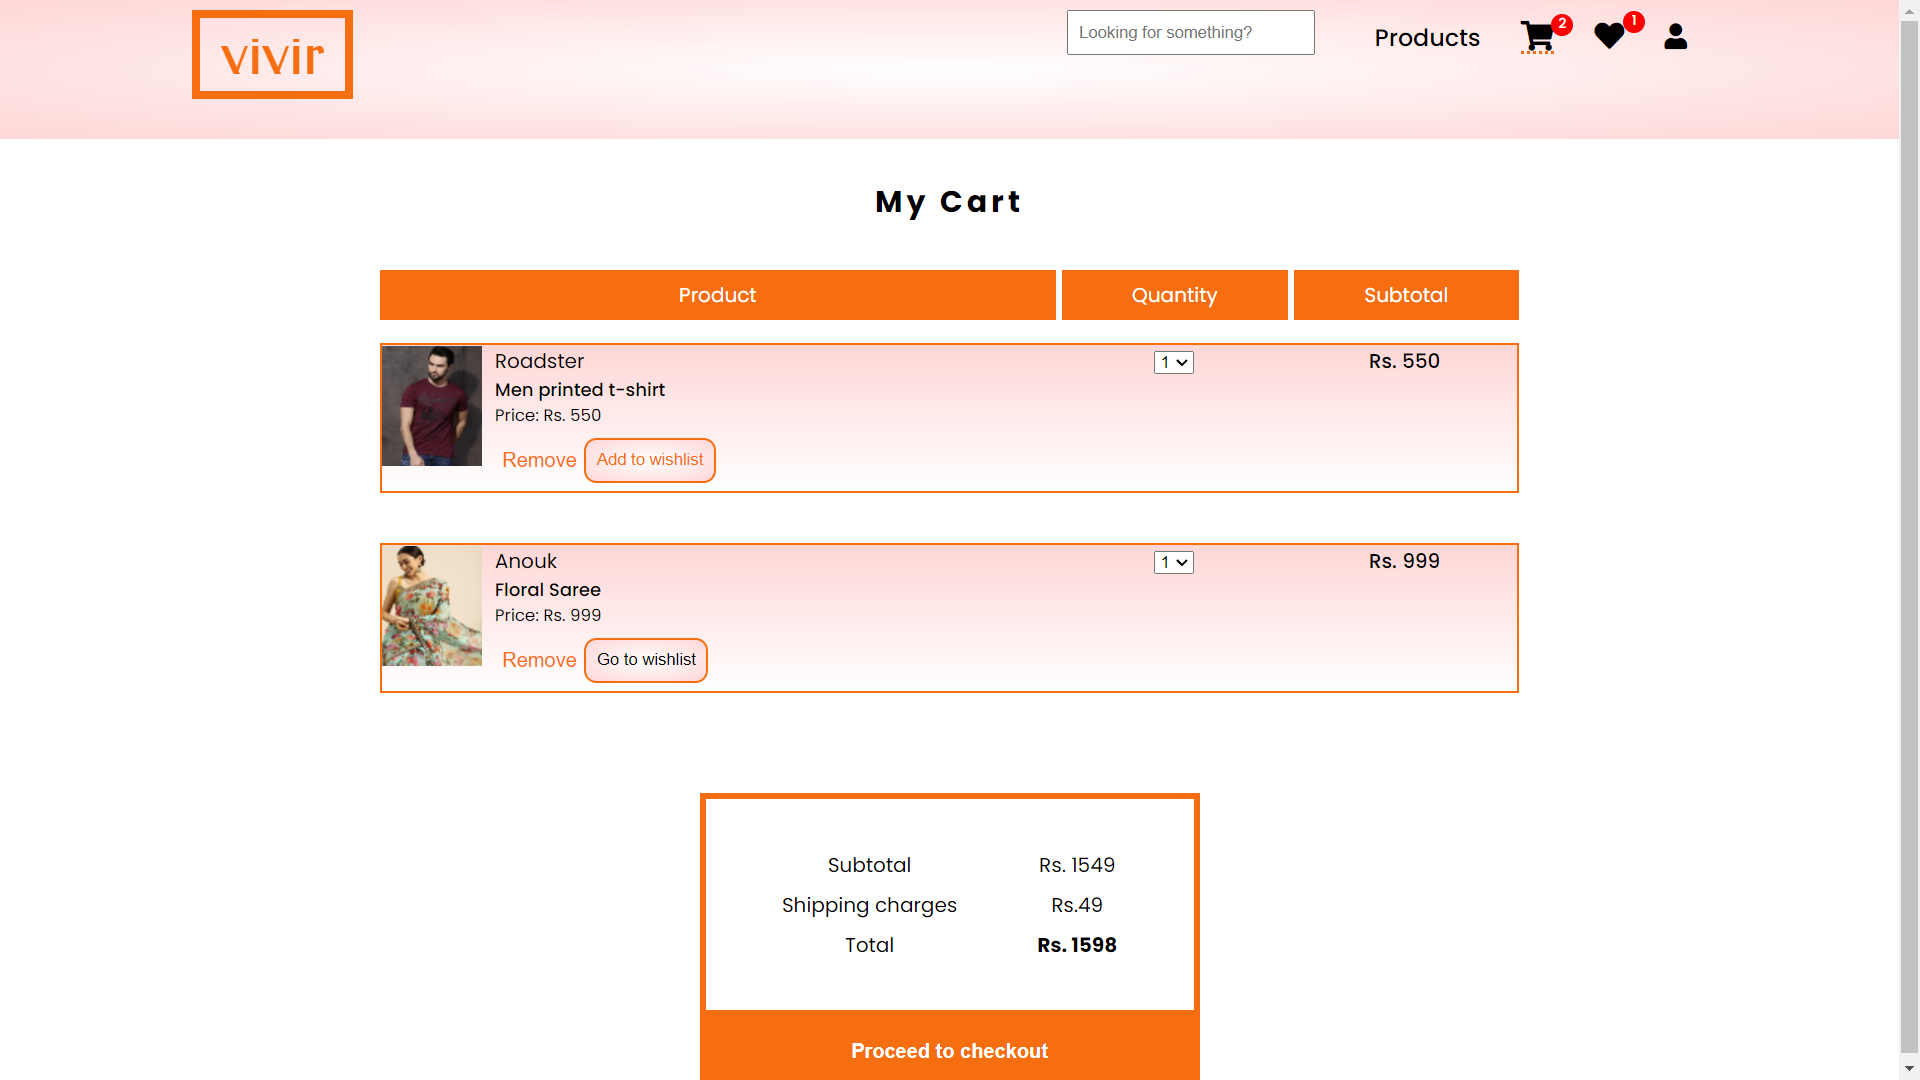Click the Subtotal column header
Screen dimensions: 1920x1080
1406,295
